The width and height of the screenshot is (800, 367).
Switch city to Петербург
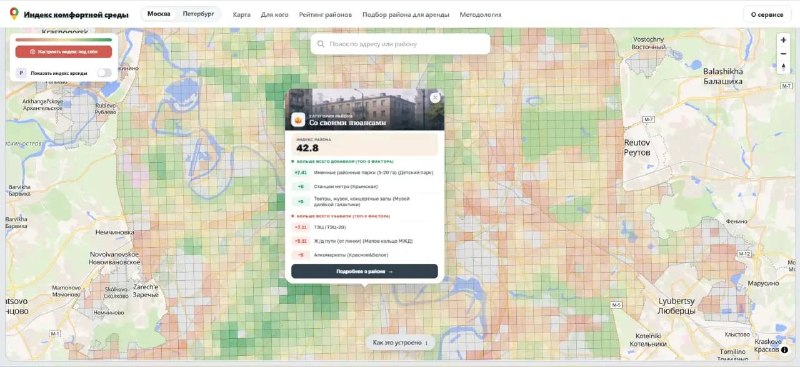[198, 14]
